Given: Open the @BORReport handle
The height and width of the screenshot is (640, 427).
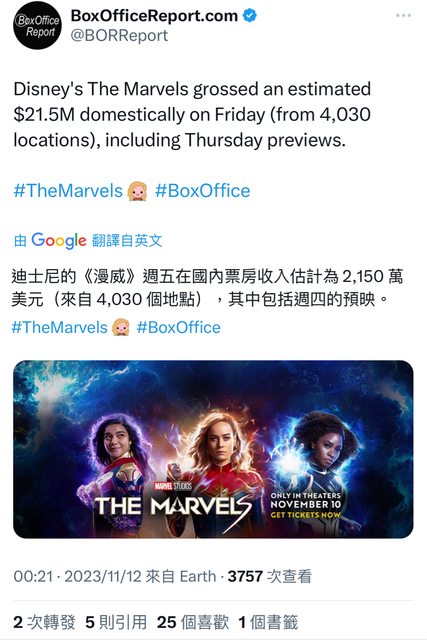Looking at the screenshot, I should [119, 36].
